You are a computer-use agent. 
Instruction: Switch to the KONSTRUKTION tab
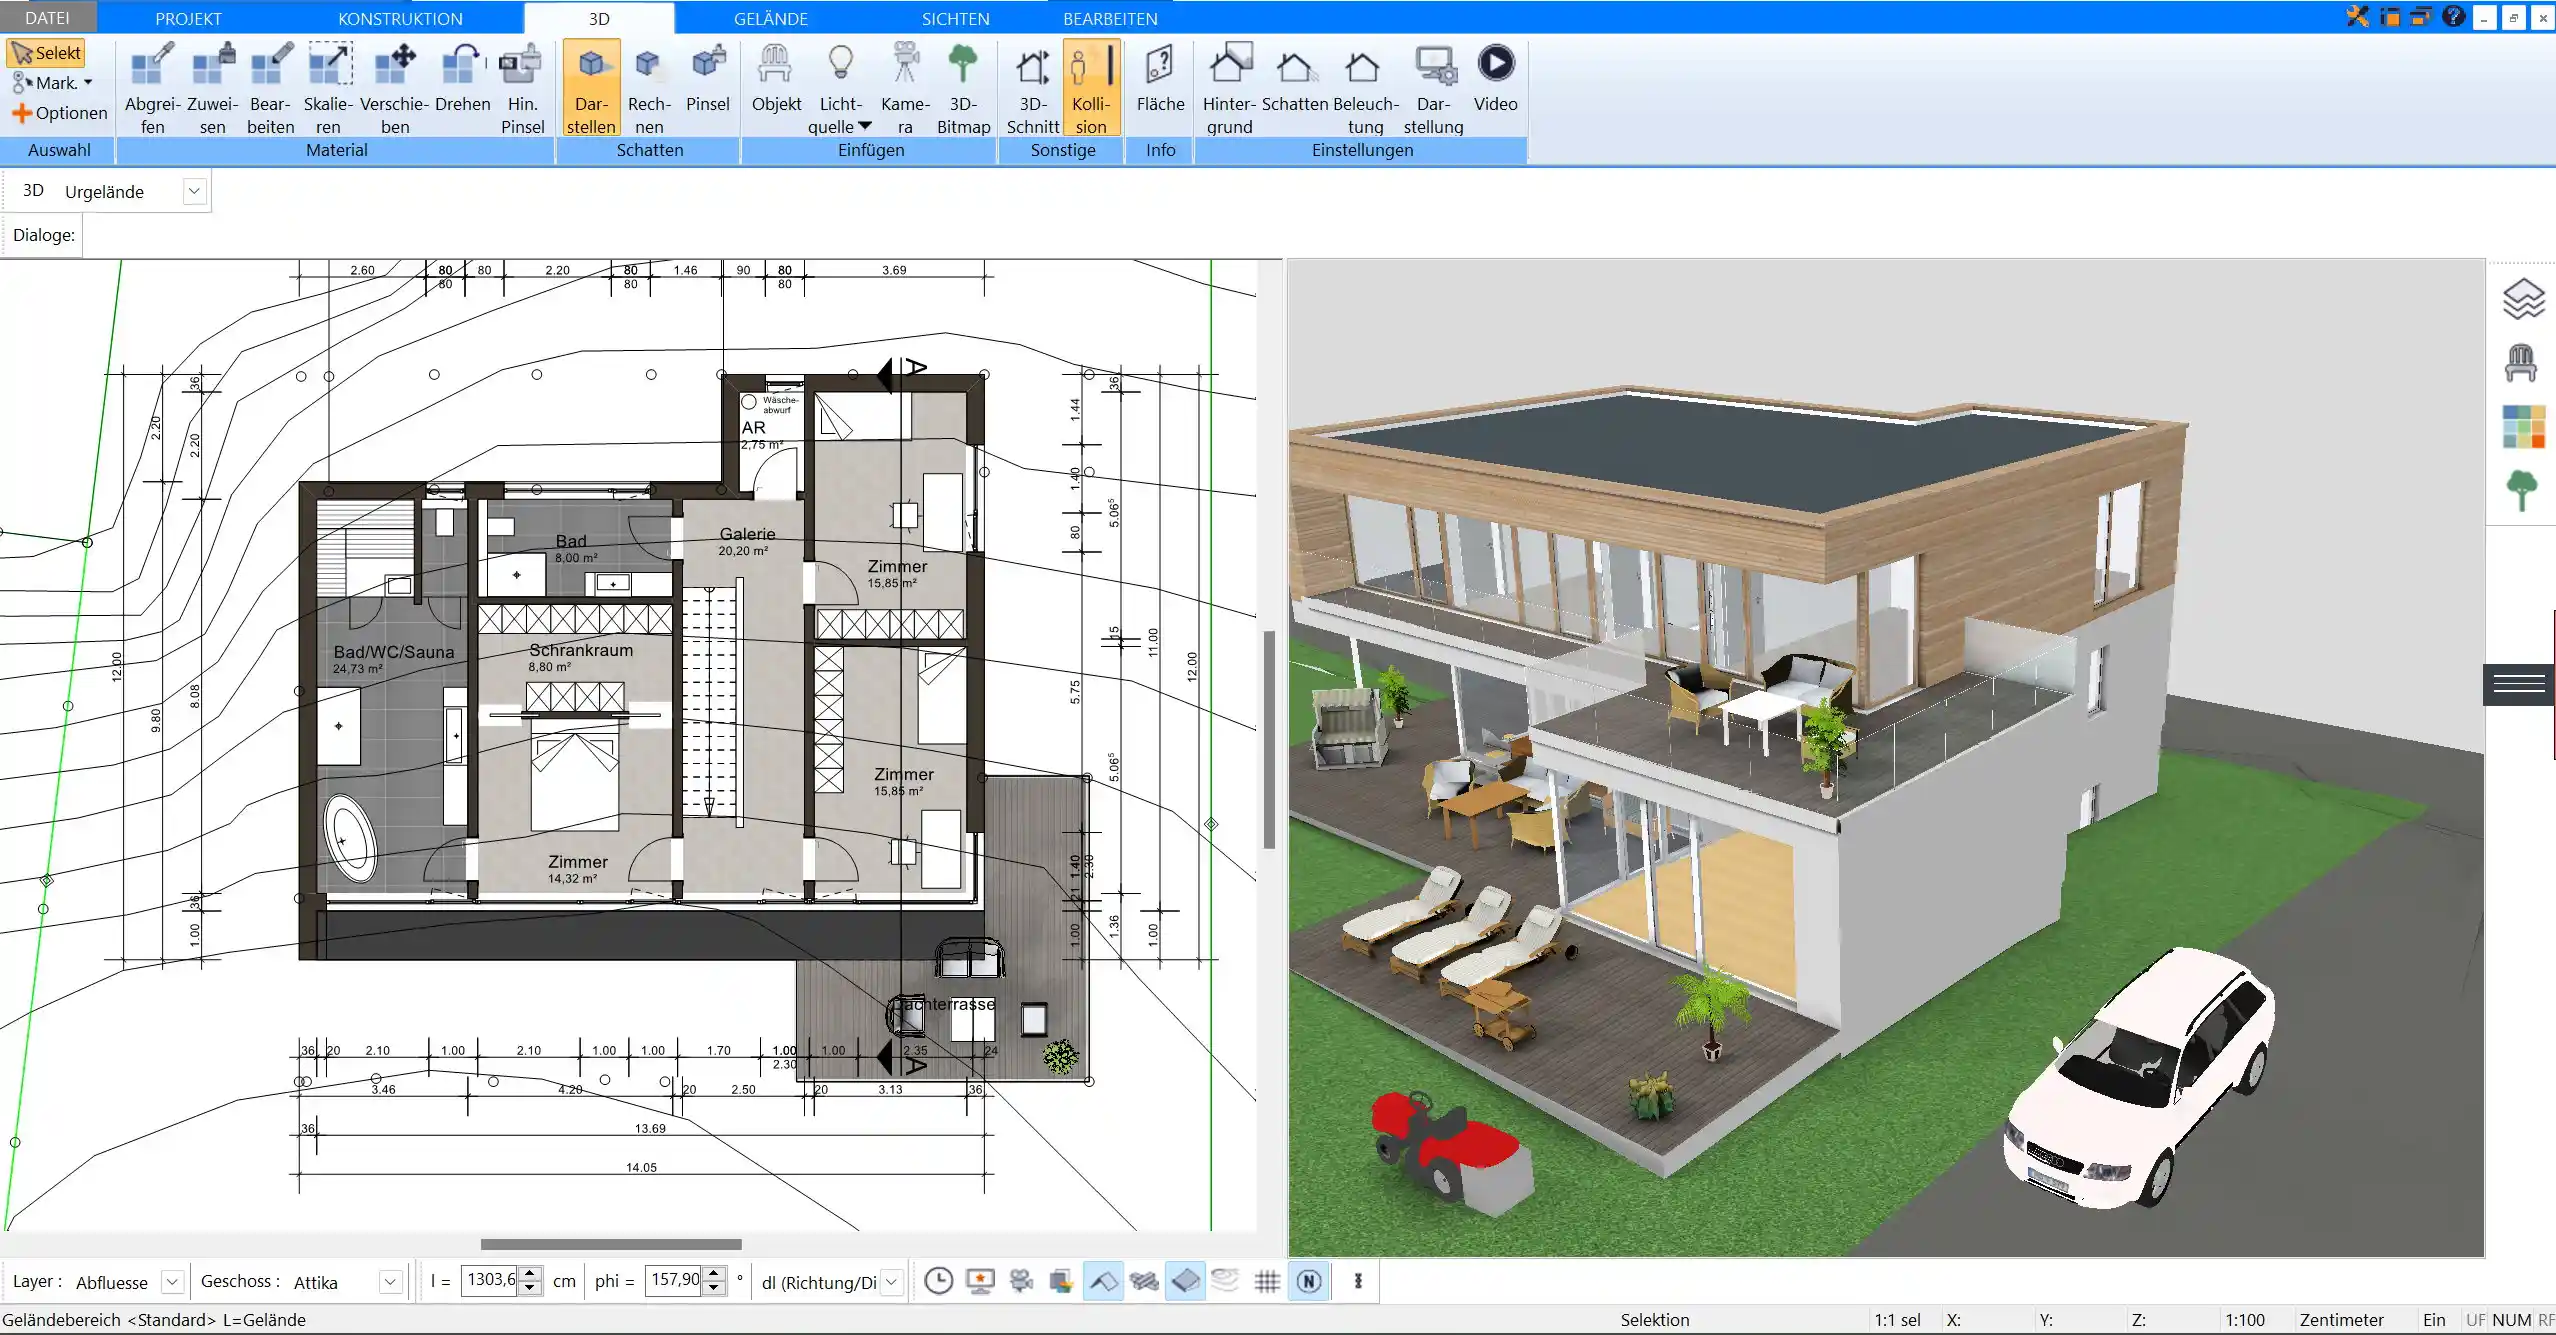point(400,18)
